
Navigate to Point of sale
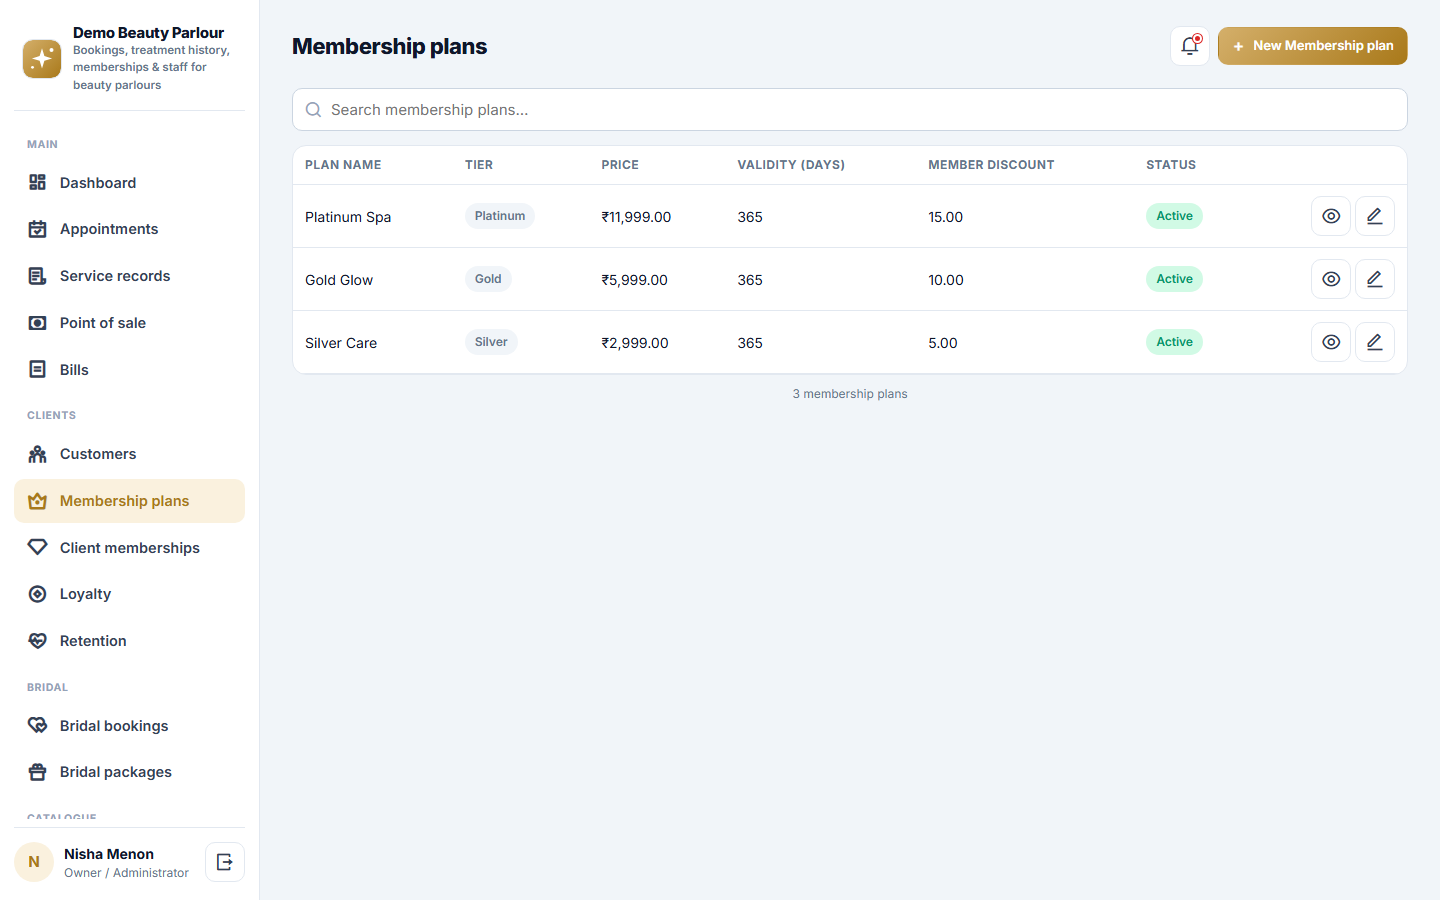(129, 323)
